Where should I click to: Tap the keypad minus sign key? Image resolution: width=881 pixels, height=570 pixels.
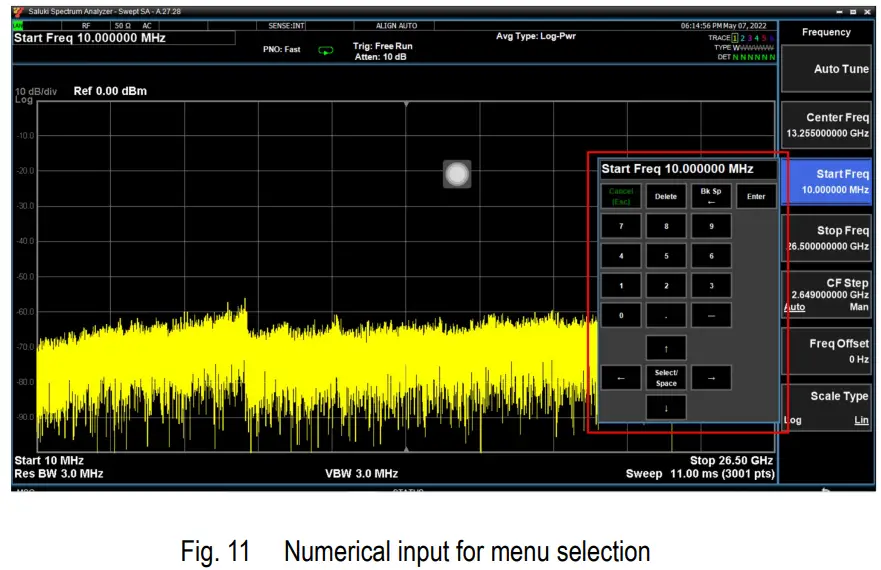click(x=711, y=315)
